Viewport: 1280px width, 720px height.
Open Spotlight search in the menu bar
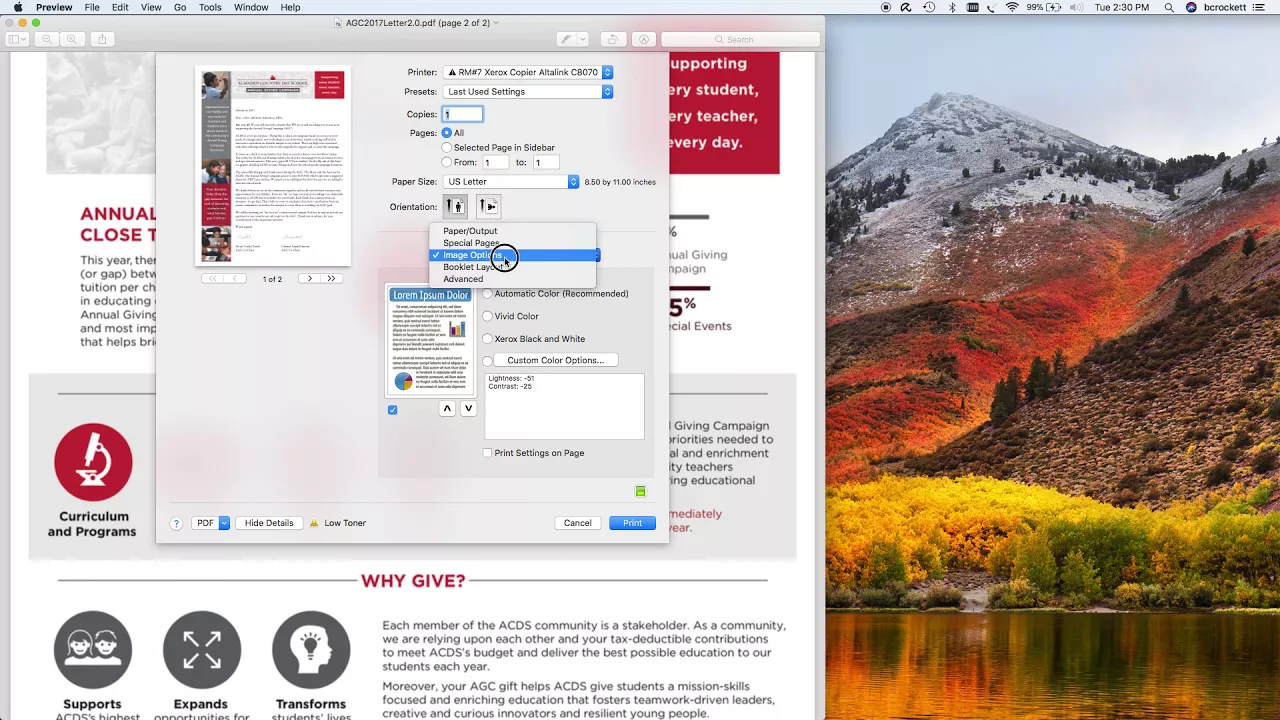[1169, 7]
